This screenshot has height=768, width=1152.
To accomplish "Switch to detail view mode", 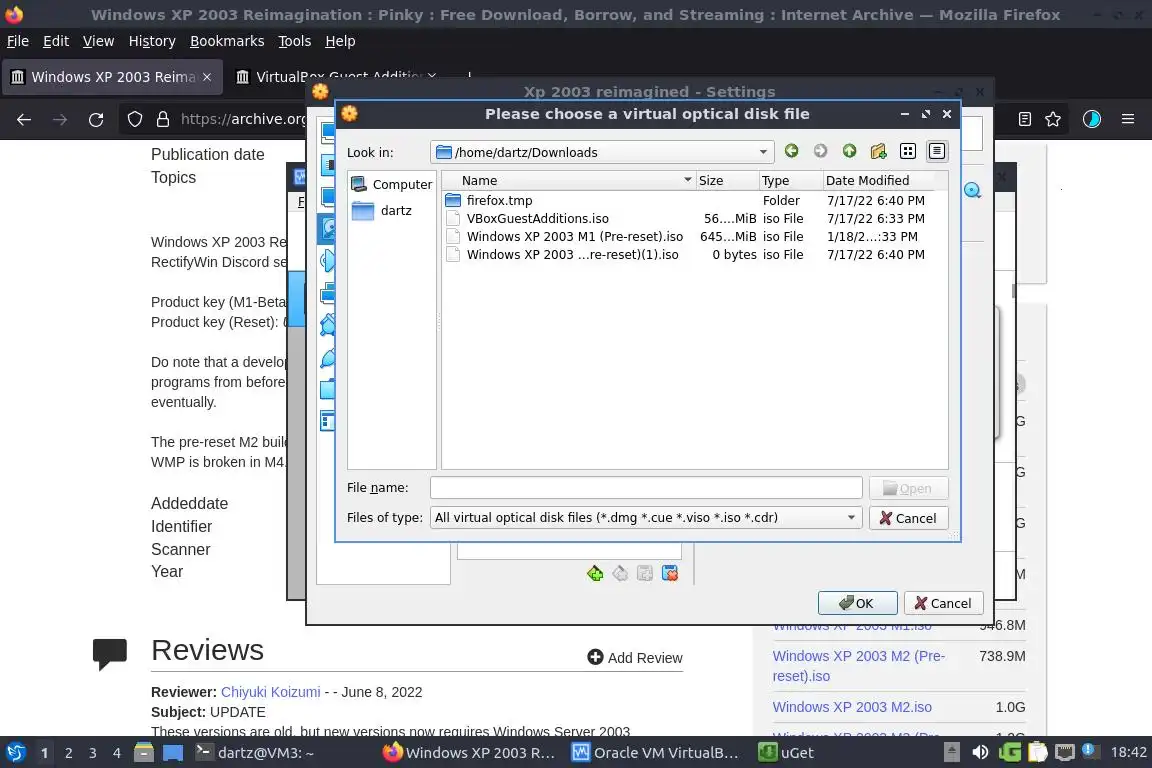I will [937, 151].
